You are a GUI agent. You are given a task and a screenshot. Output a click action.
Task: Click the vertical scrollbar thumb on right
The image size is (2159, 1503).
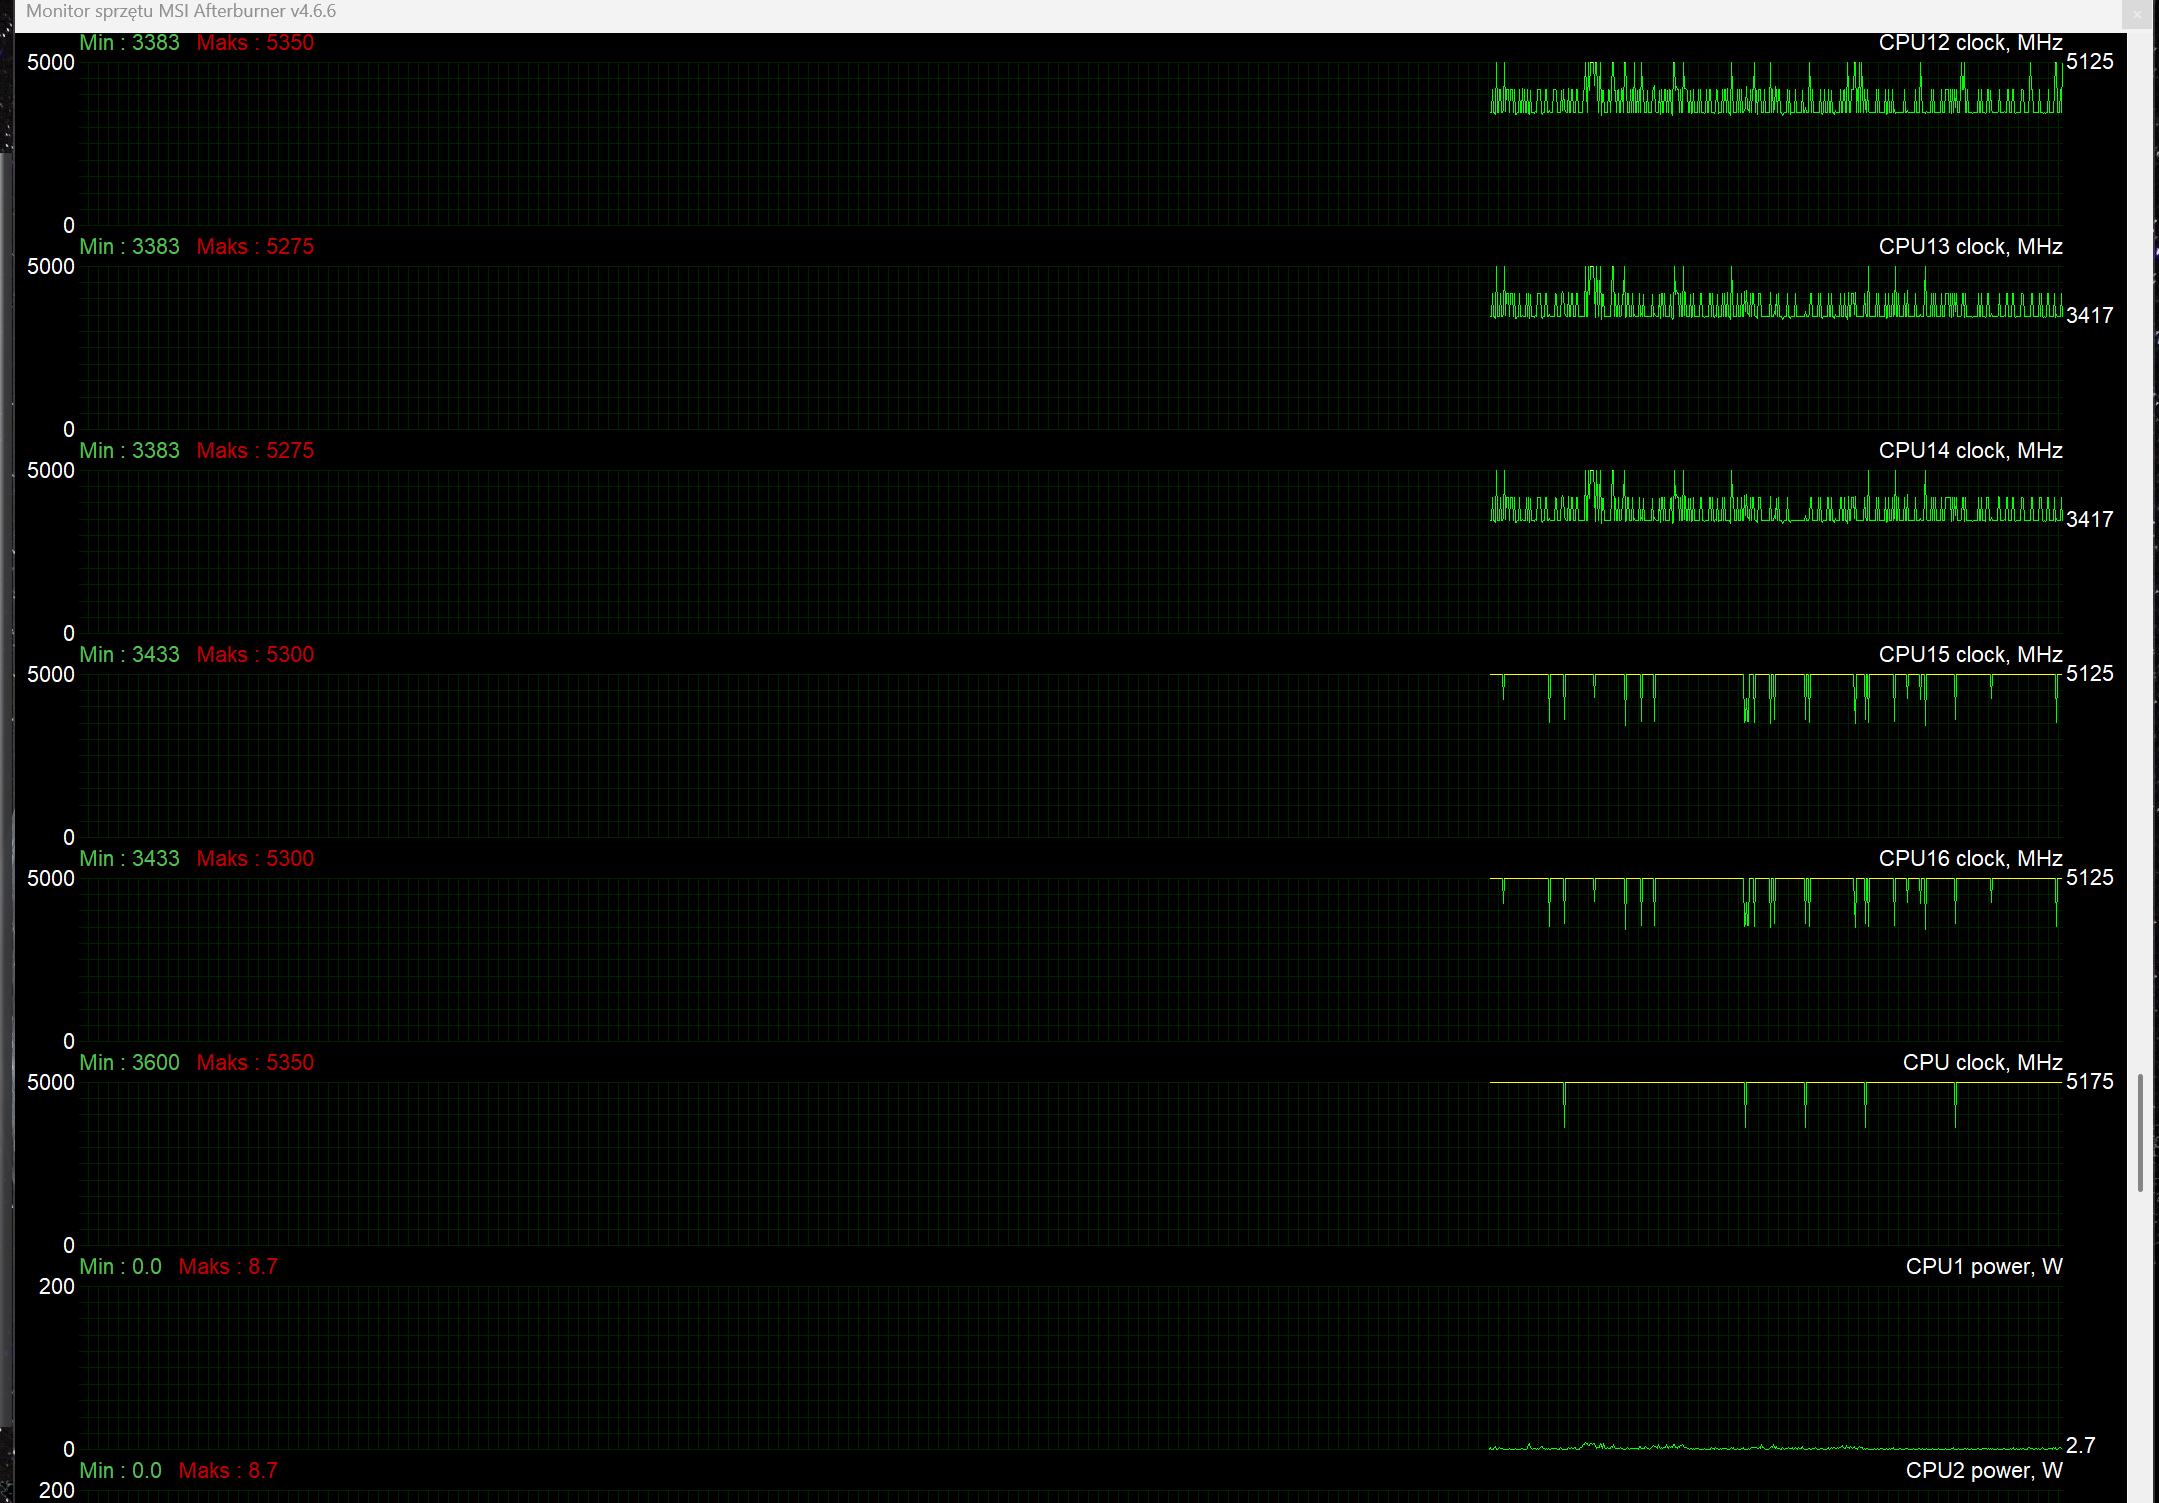click(x=2140, y=1132)
